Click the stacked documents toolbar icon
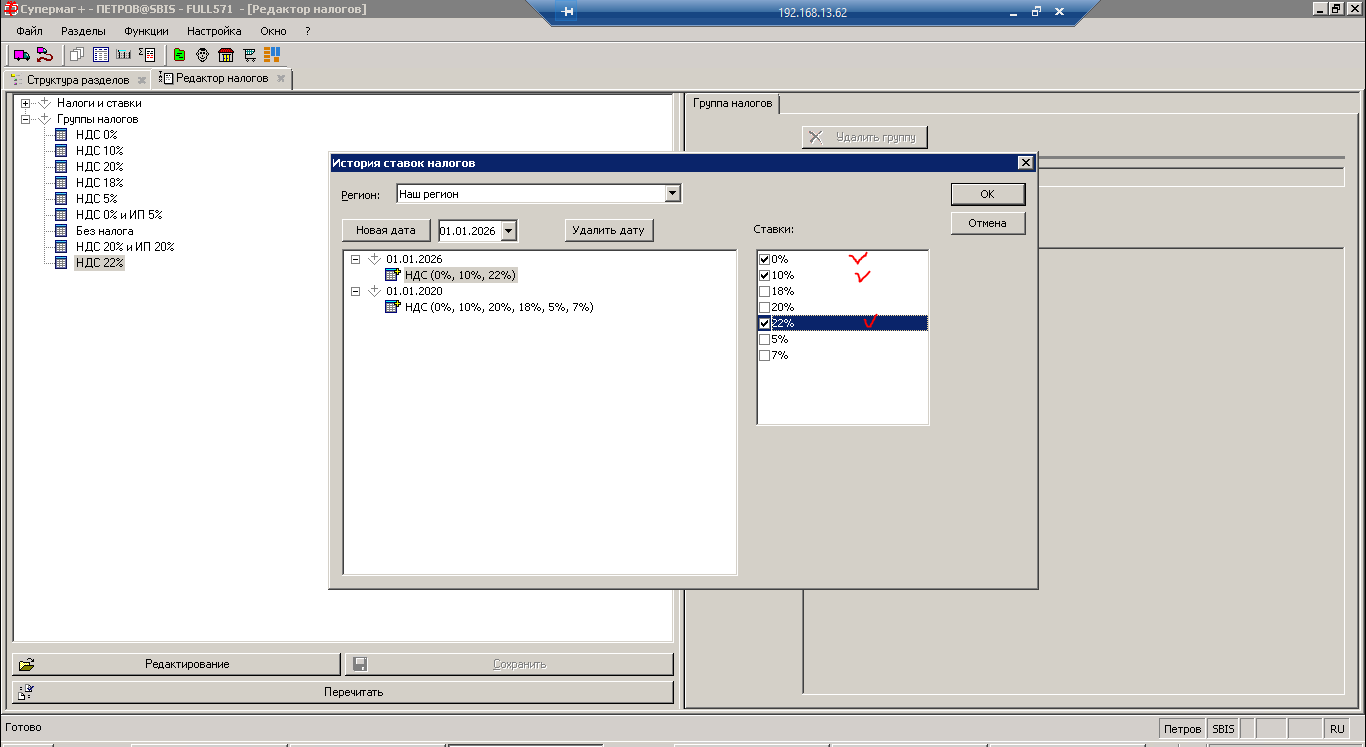 pos(77,55)
